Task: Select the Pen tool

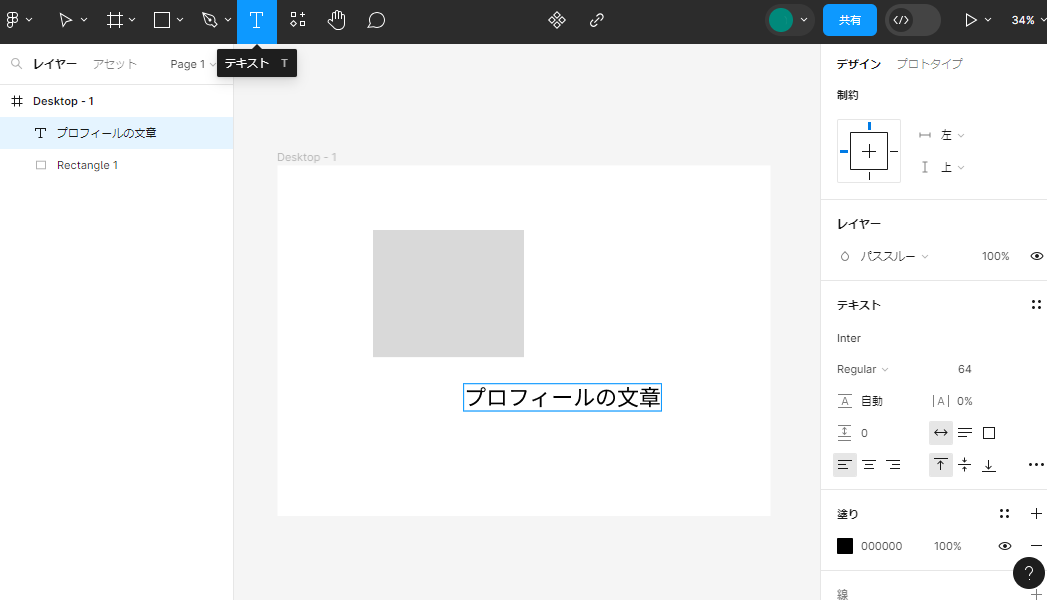Action: pos(209,20)
